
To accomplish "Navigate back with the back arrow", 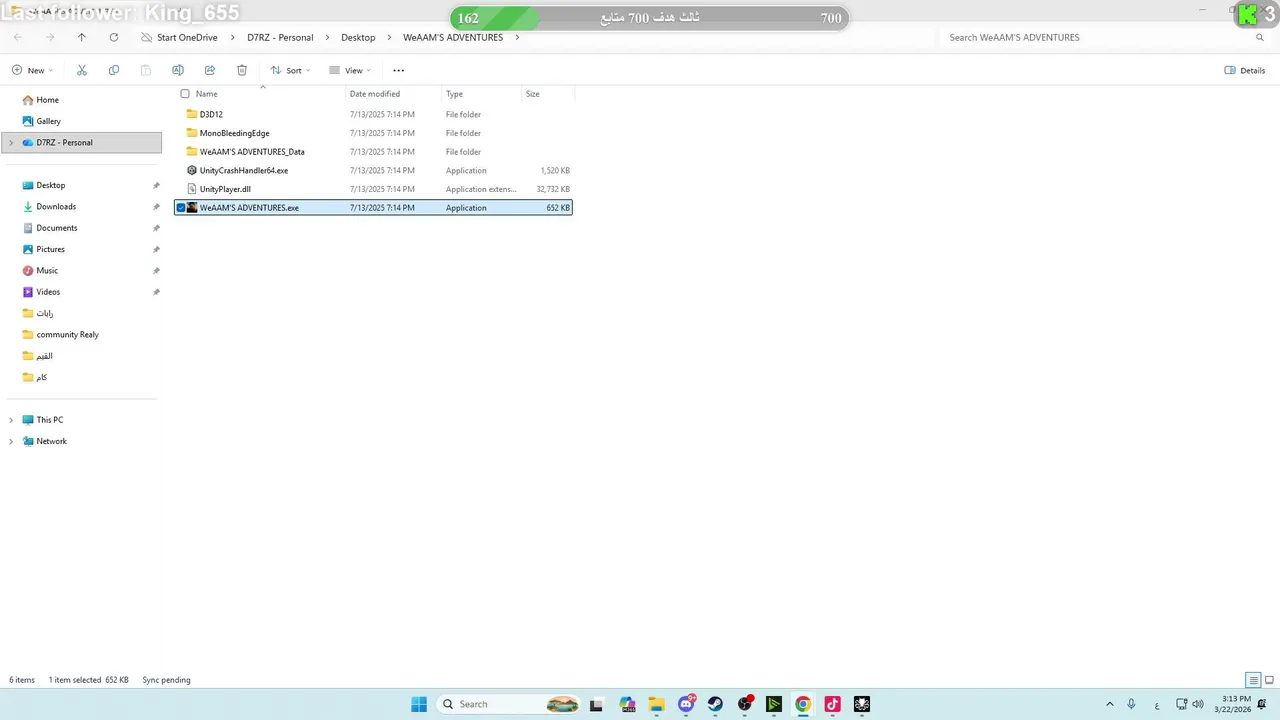I will pyautogui.click(x=18, y=37).
